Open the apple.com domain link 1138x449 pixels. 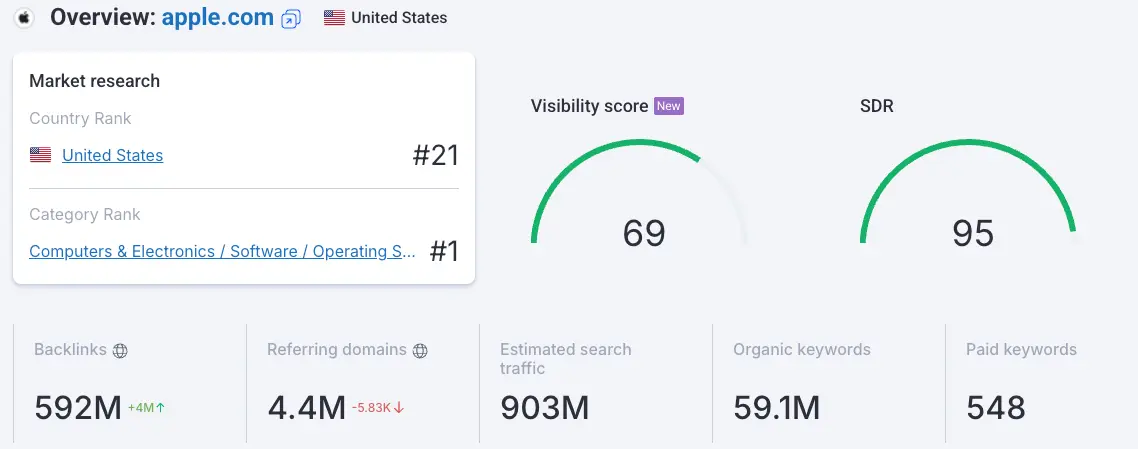(218, 17)
